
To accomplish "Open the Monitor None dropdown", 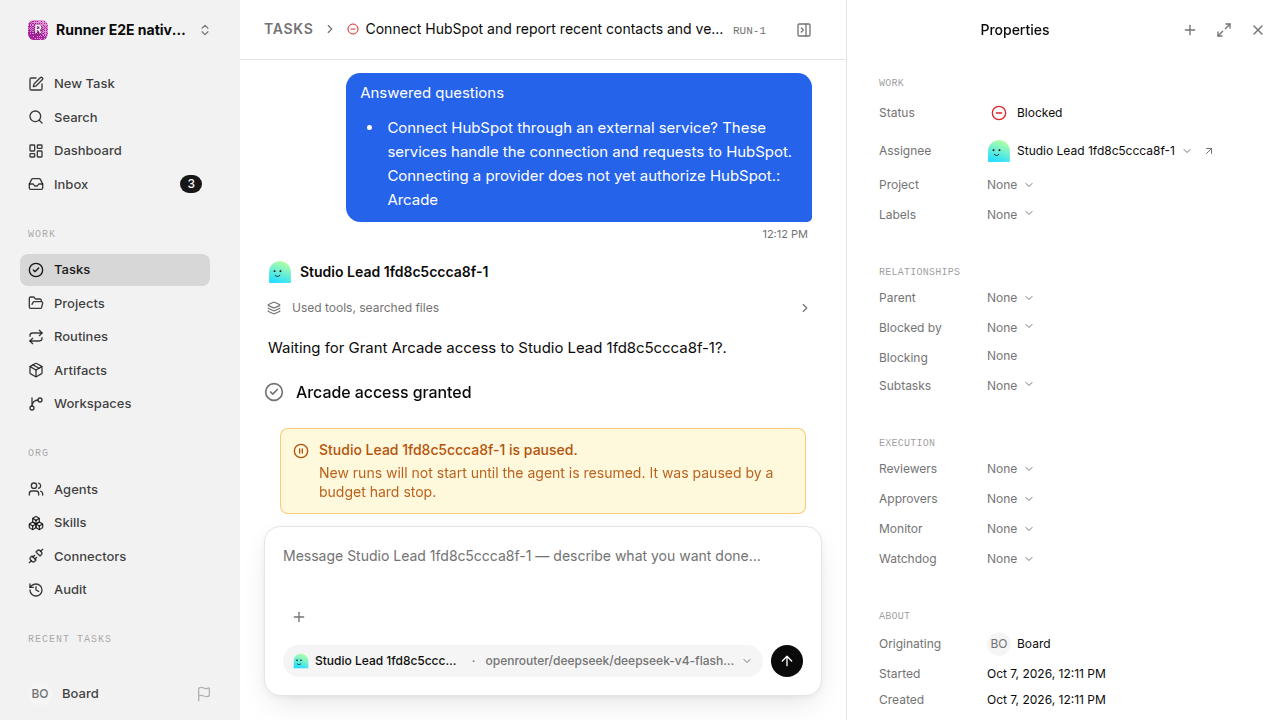I will (1010, 529).
